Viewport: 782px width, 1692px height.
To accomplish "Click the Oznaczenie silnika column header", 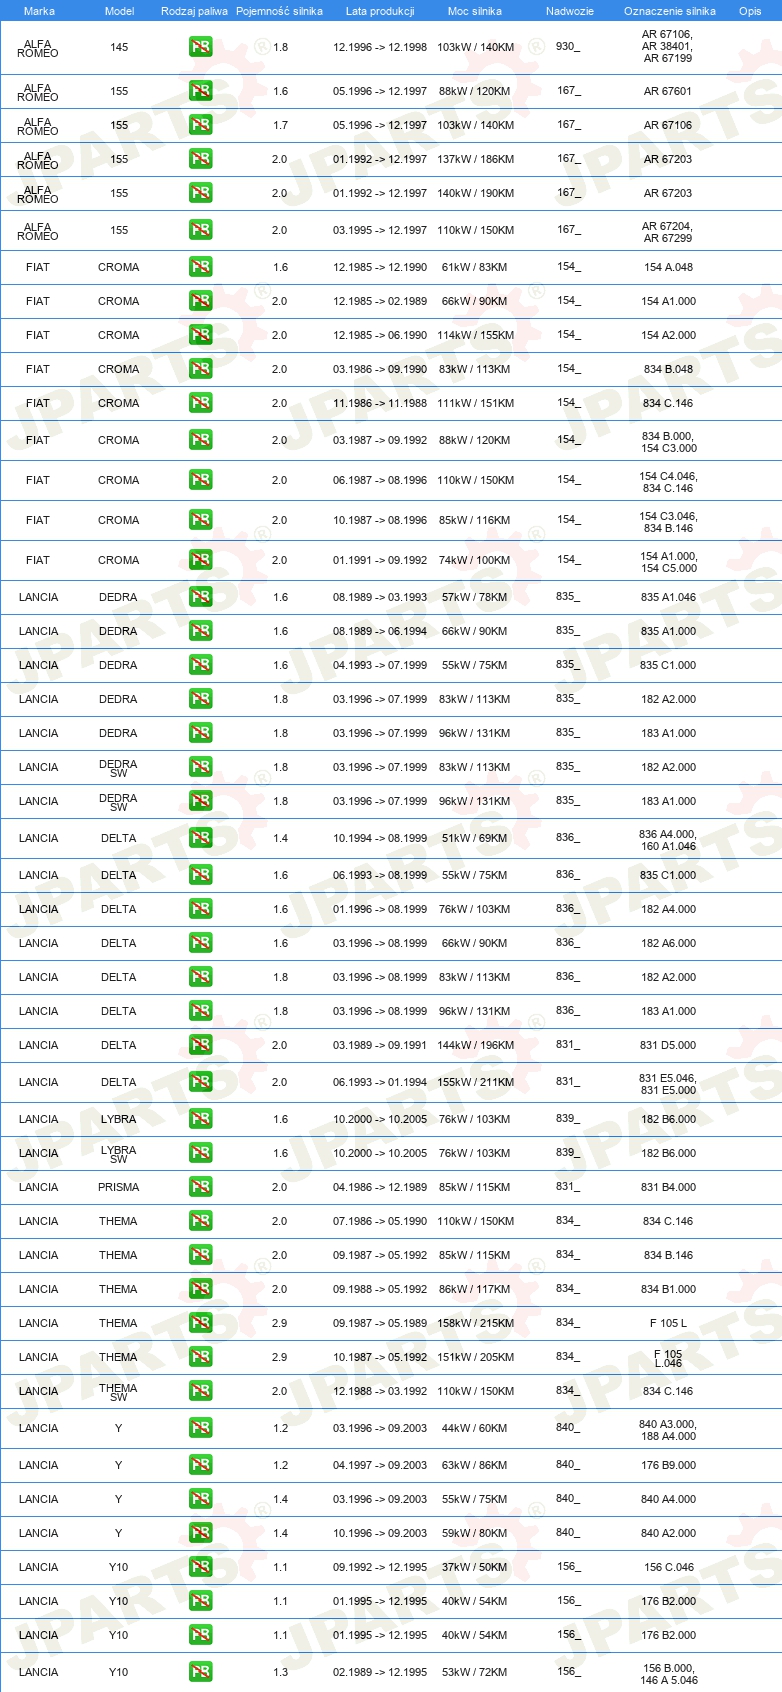I will pyautogui.click(x=670, y=11).
